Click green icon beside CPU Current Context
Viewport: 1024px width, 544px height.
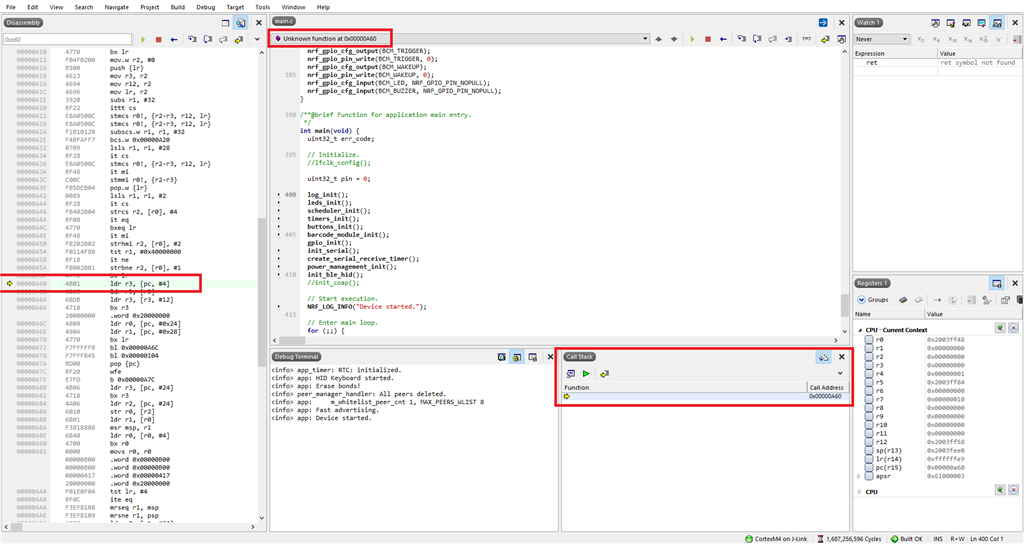pos(1000,328)
